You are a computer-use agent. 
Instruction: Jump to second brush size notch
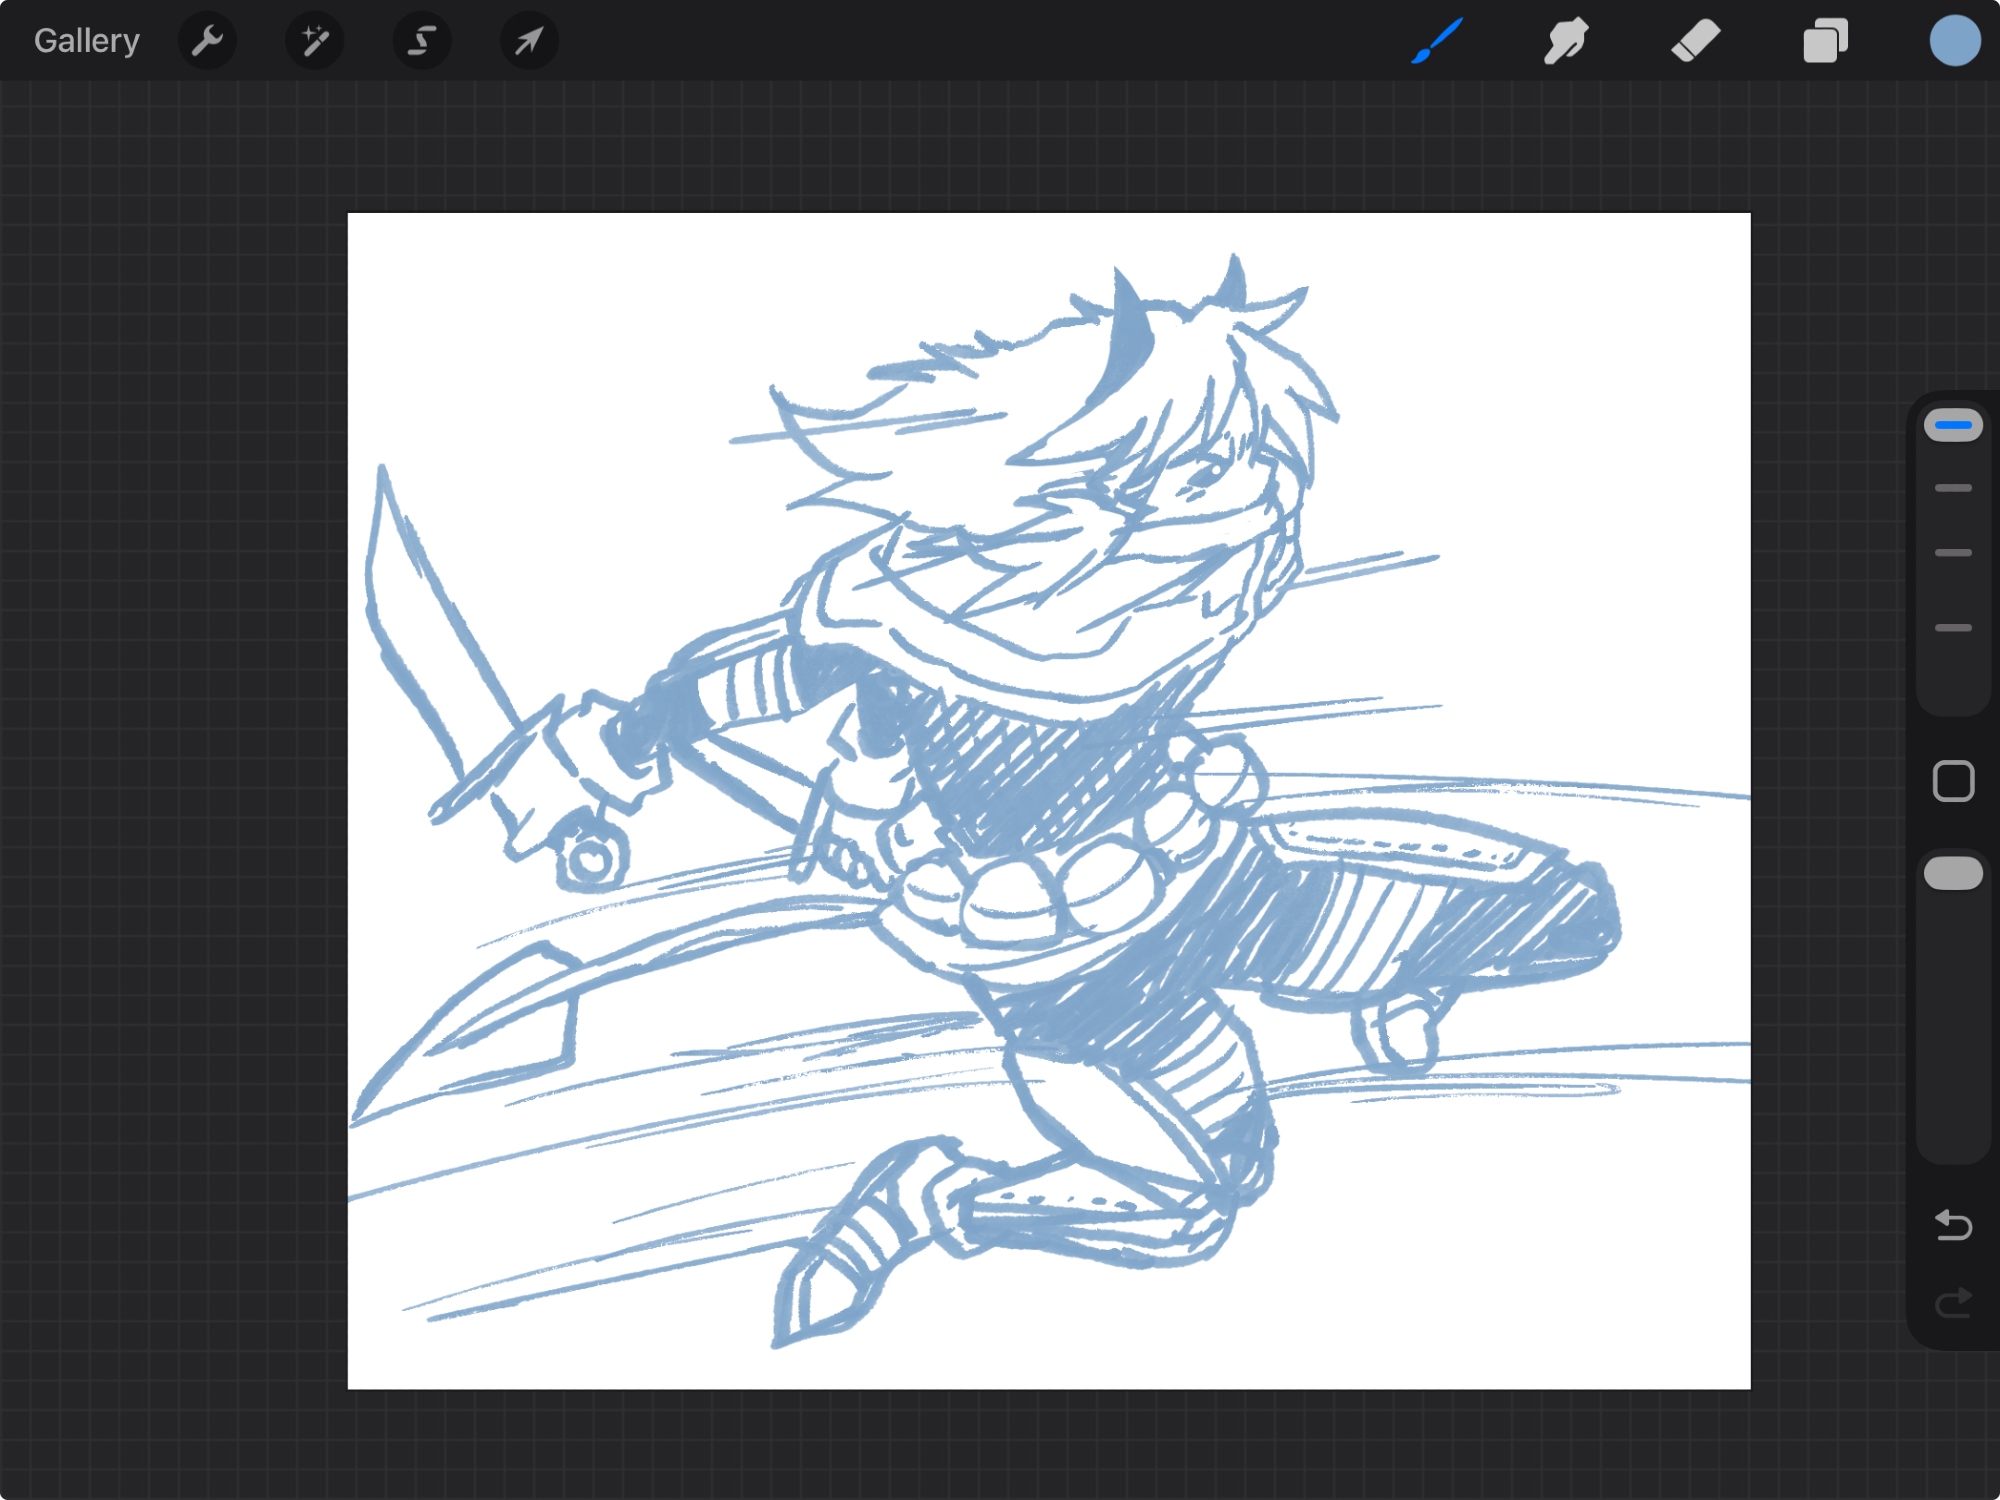[1952, 488]
